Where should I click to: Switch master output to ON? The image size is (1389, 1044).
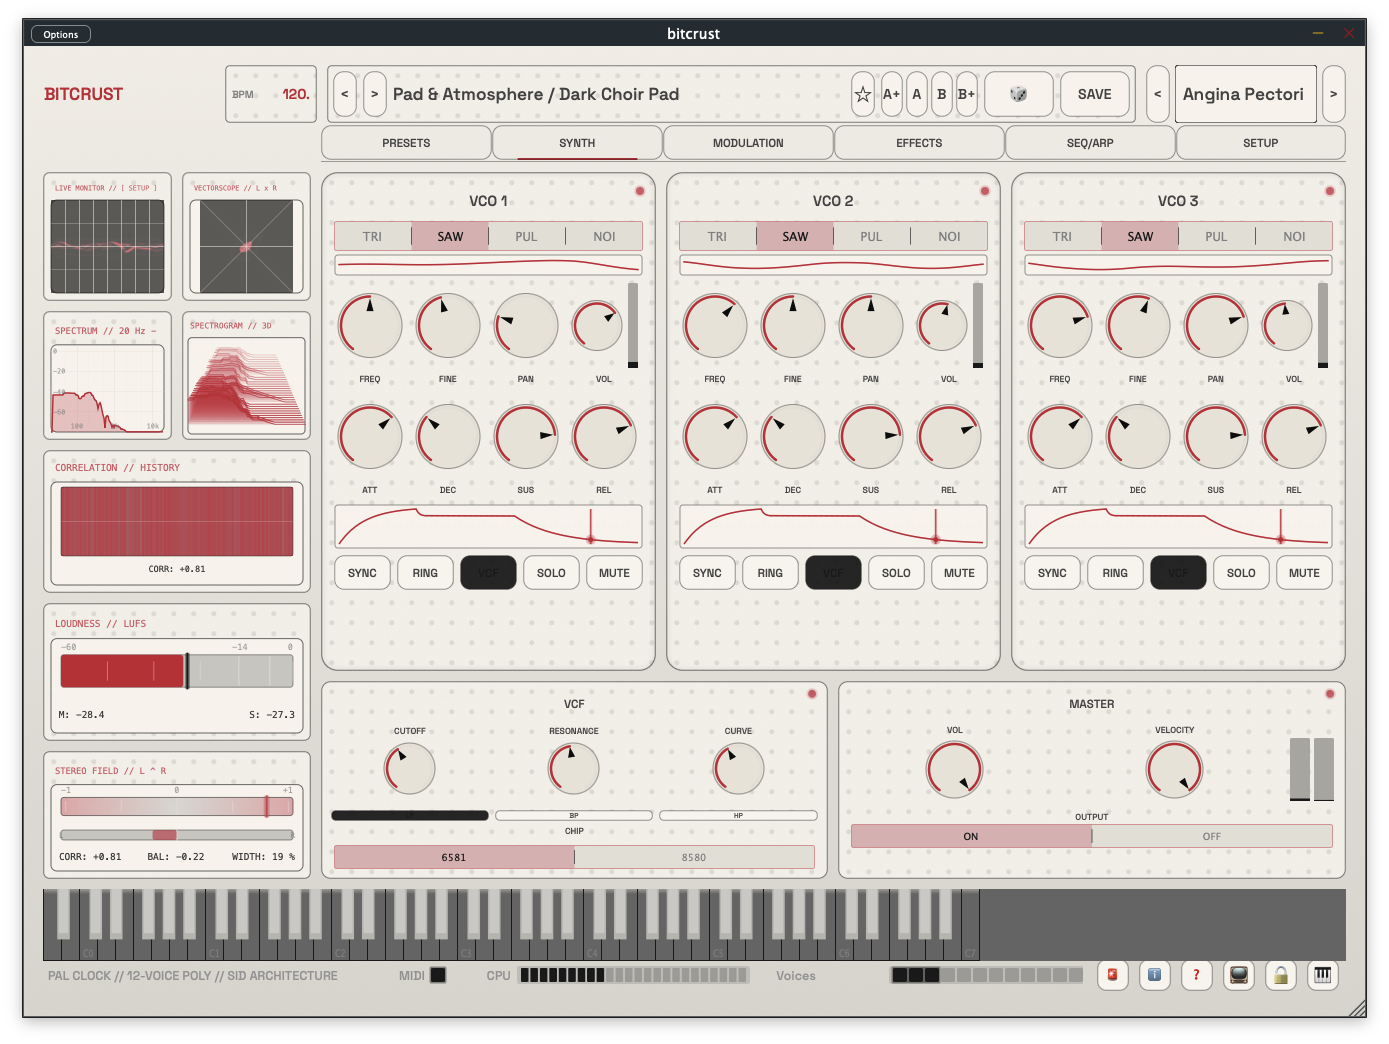(971, 836)
